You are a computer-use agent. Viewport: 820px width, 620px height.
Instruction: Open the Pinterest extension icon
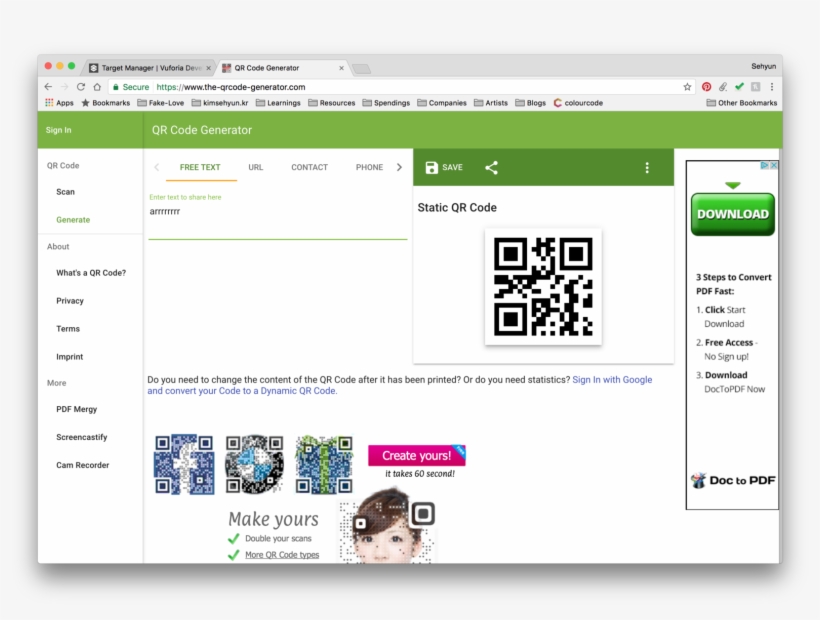pyautogui.click(x=707, y=87)
